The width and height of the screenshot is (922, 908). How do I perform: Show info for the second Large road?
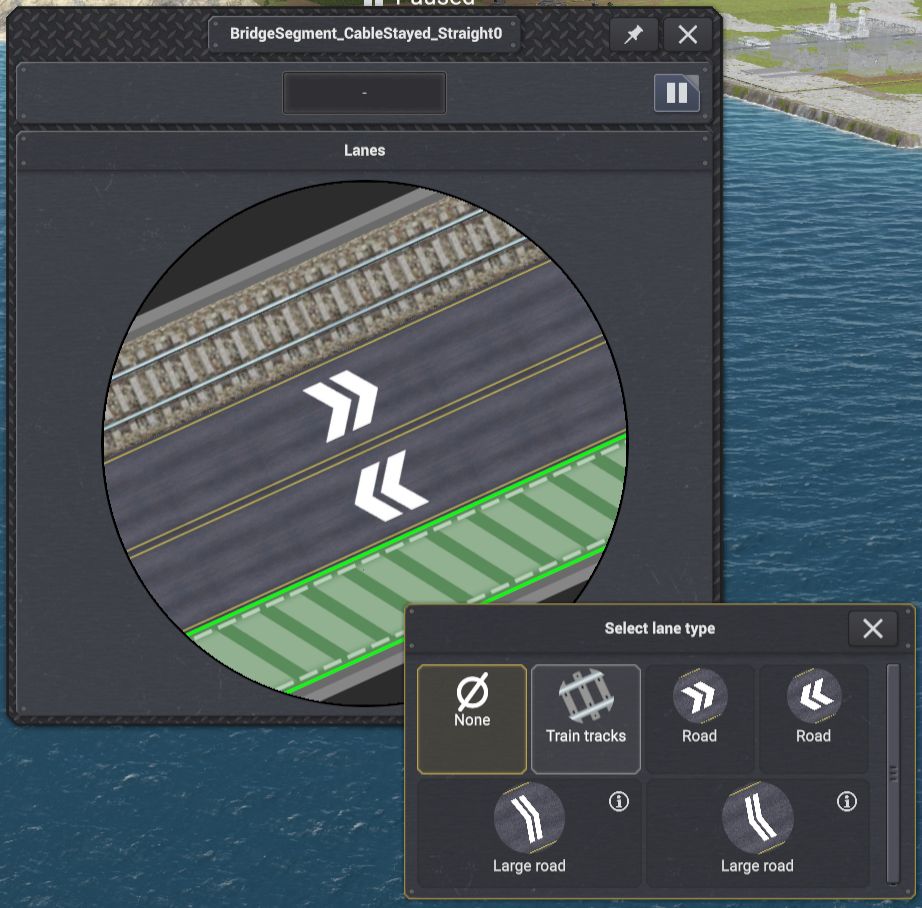pyautogui.click(x=847, y=801)
